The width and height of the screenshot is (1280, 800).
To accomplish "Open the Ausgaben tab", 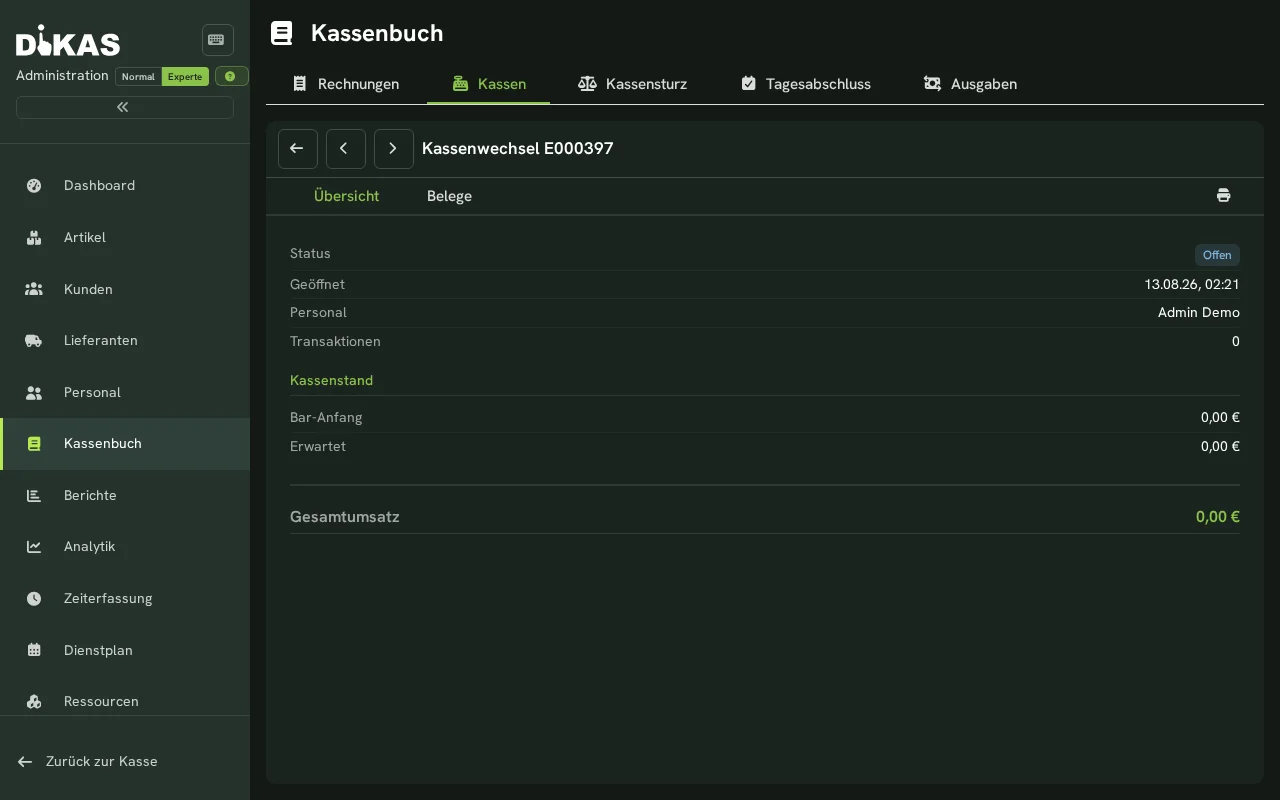I will [x=970, y=84].
